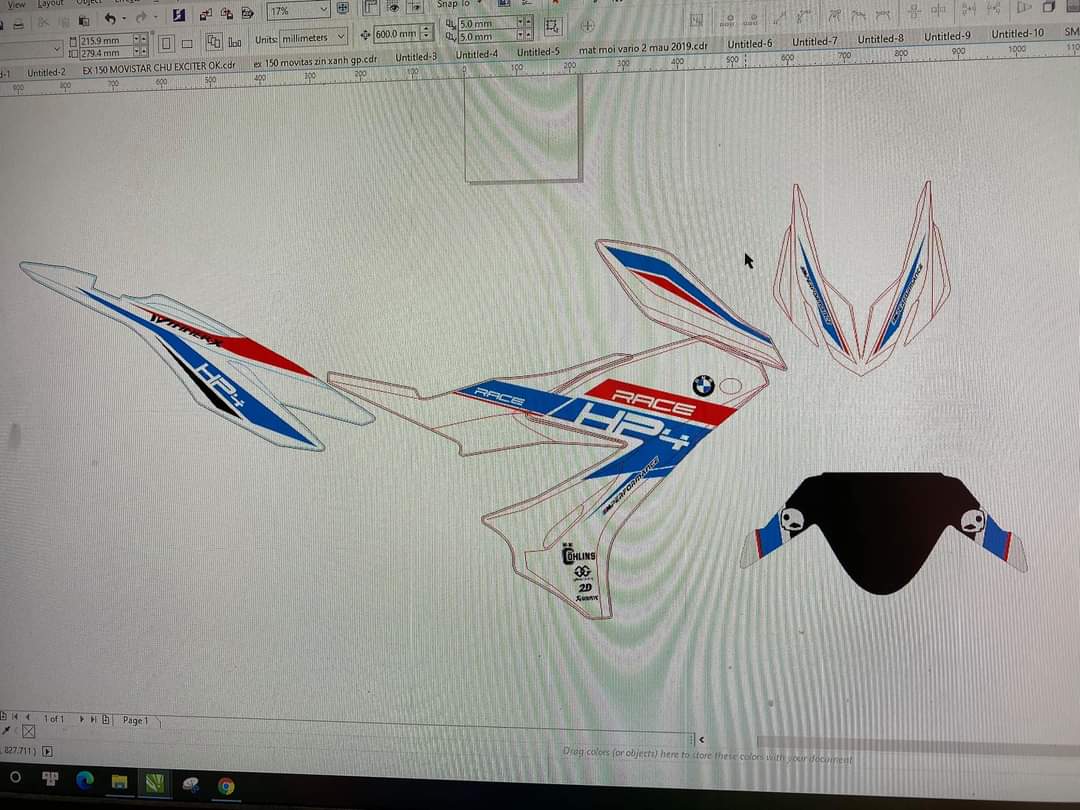Switch to Untitled-10 document tab
The image size is (1080, 810).
click(x=1018, y=34)
